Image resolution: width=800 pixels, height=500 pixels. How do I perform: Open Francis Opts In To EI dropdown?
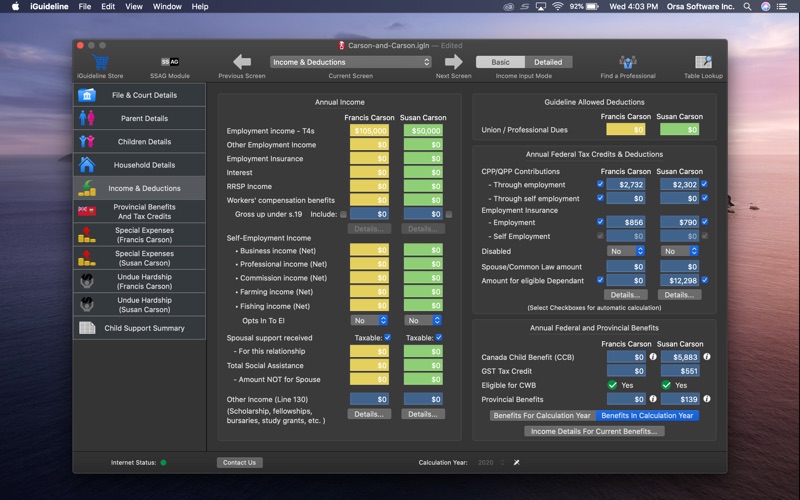[x=369, y=320]
